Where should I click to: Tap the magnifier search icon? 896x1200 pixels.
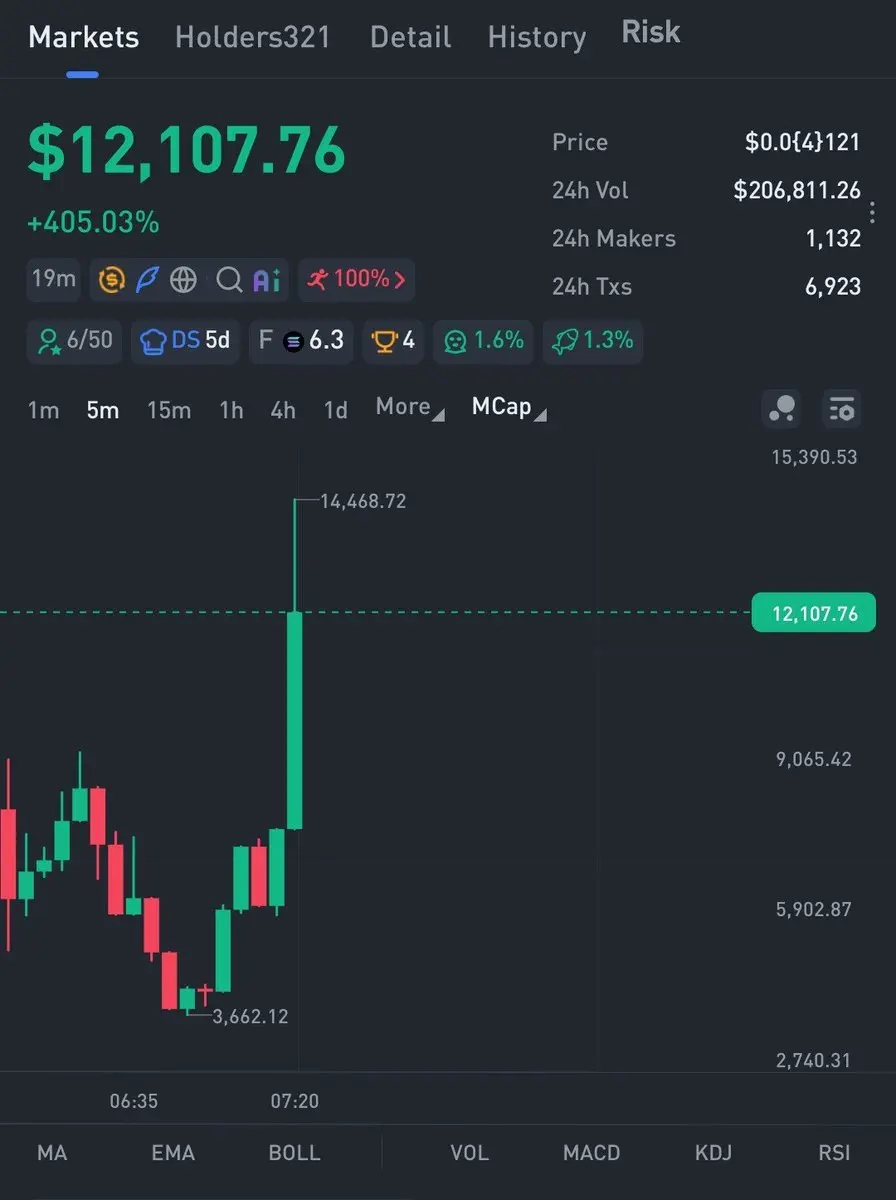tap(229, 280)
